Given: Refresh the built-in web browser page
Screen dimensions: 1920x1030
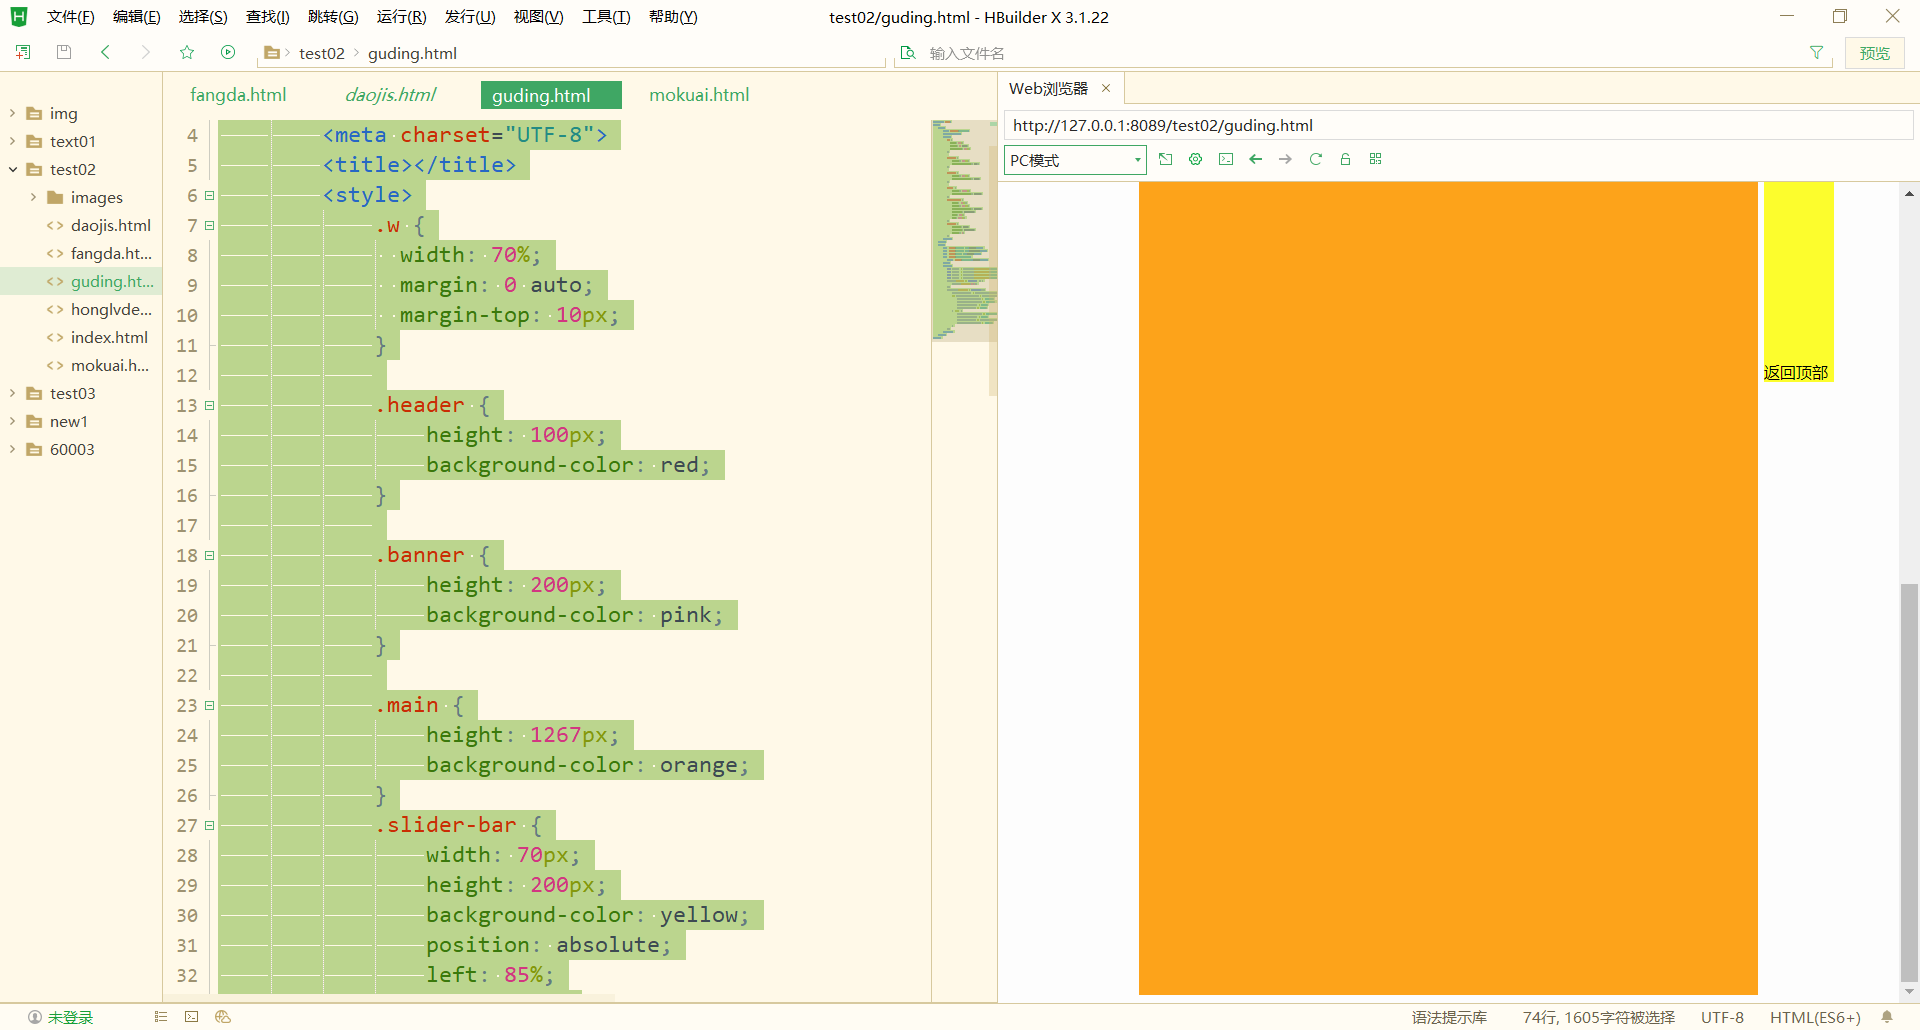Looking at the screenshot, I should (x=1315, y=159).
